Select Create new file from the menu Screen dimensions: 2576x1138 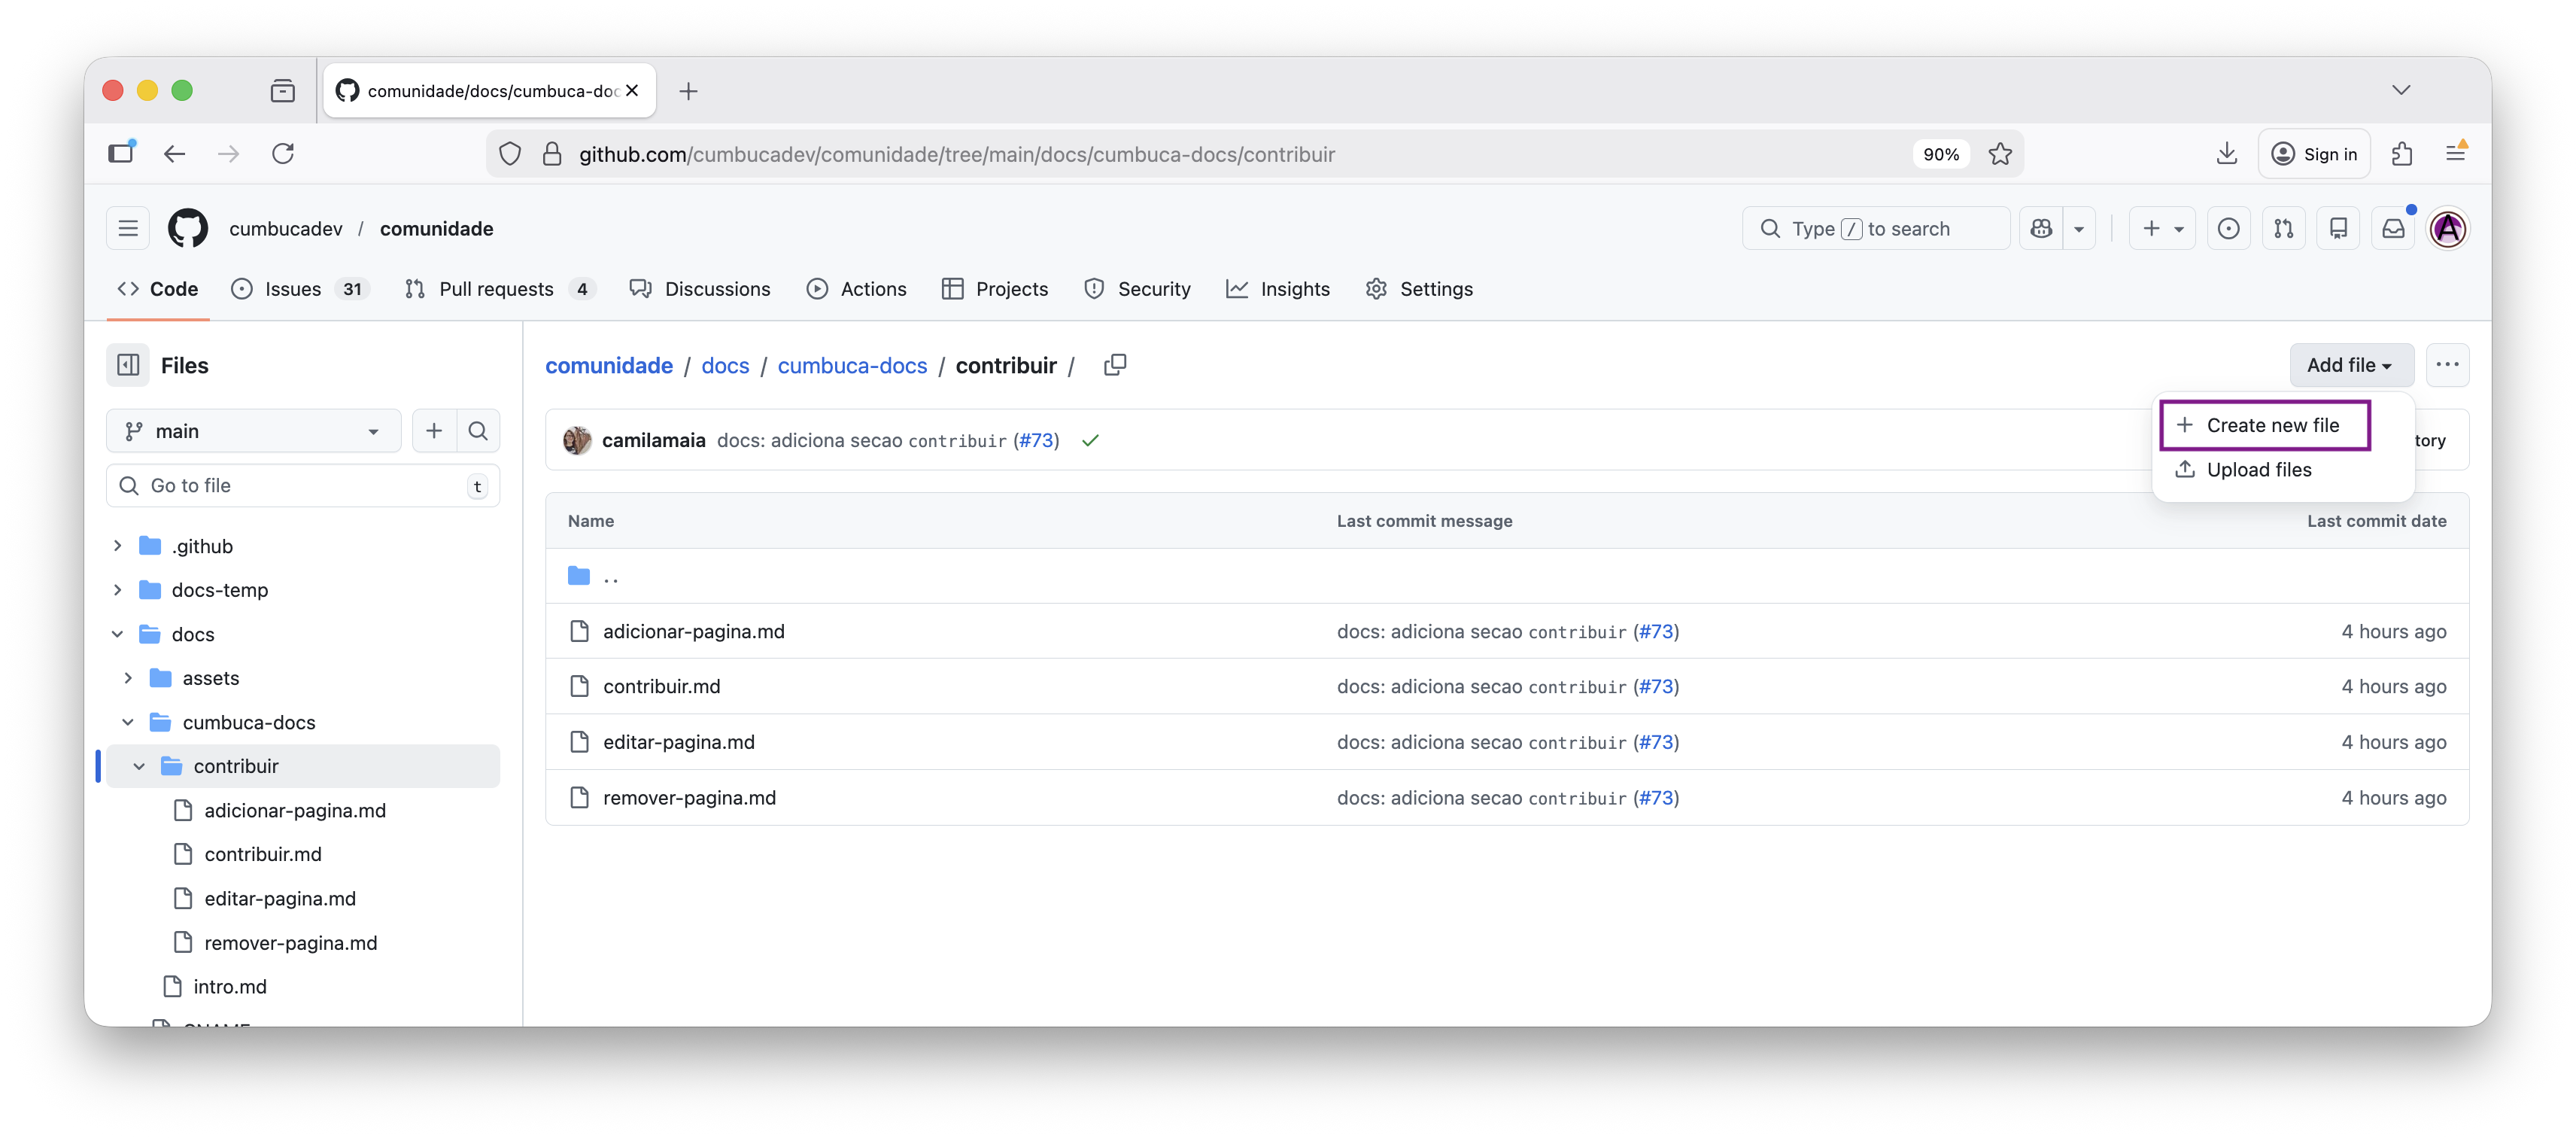click(x=2265, y=425)
